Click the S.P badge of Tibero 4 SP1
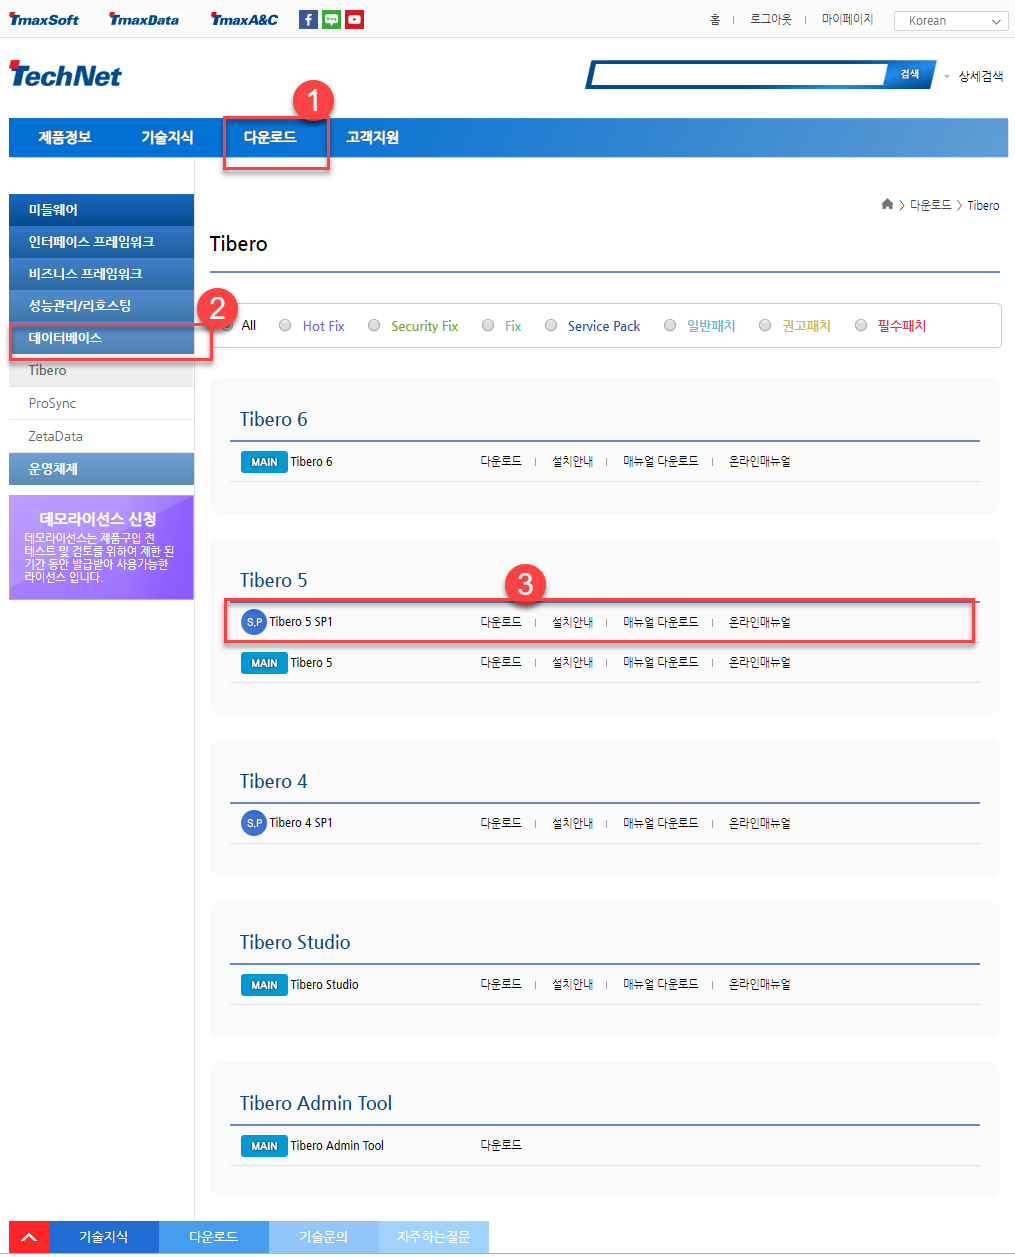This screenshot has width=1015, height=1257. coord(254,823)
